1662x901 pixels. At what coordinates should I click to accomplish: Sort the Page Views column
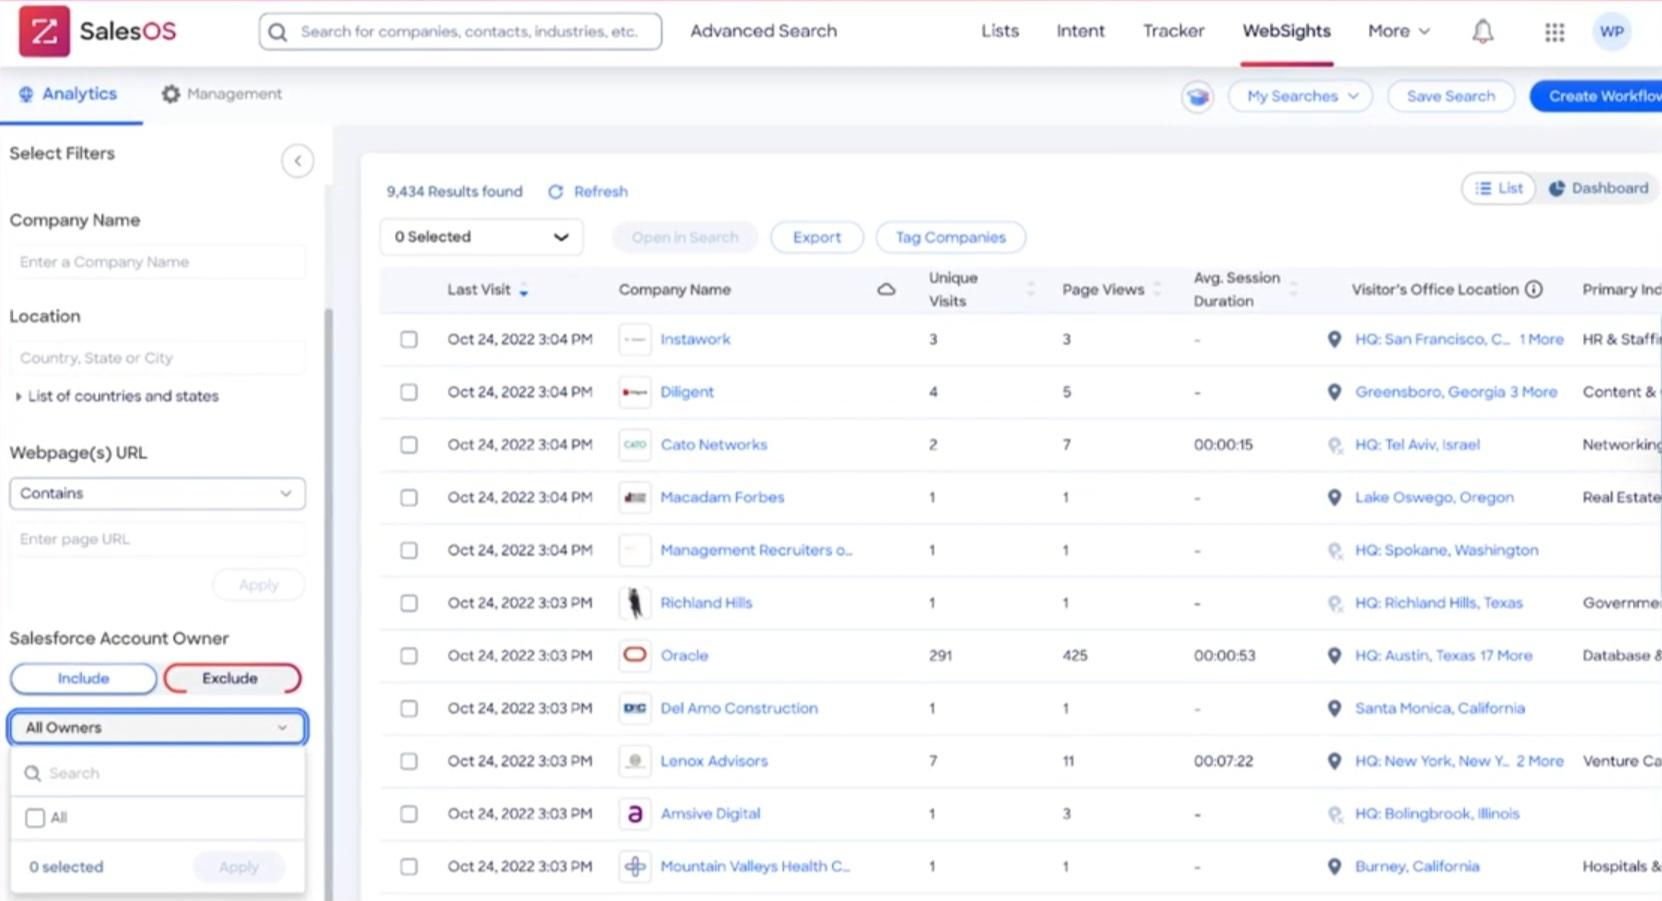[x=1158, y=289]
